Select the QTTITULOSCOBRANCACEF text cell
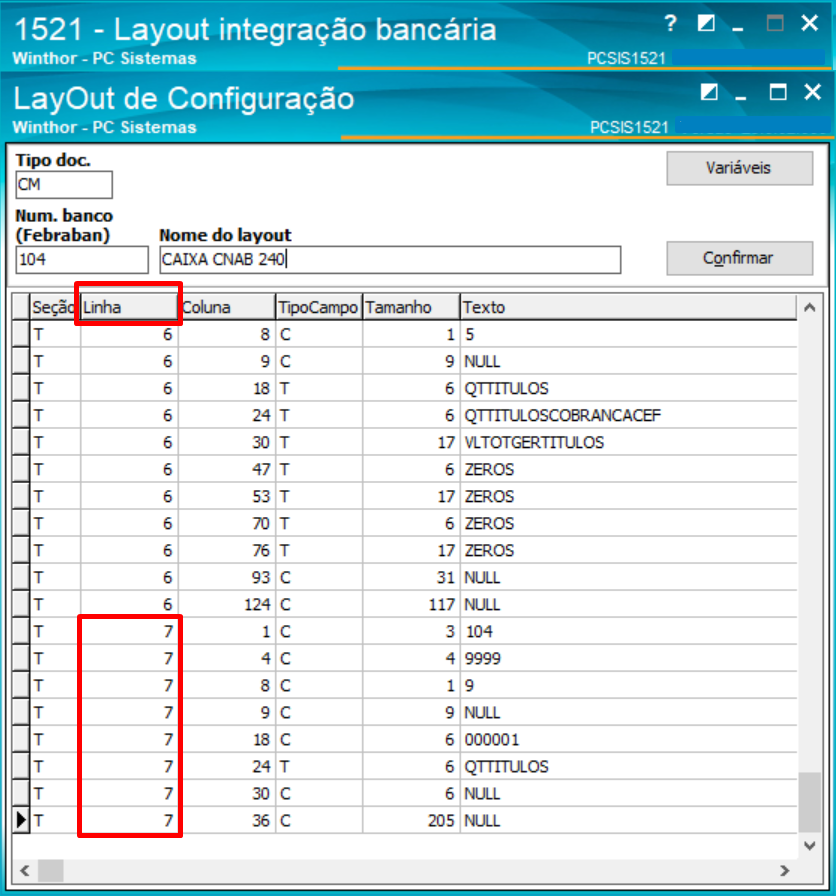Screen dimensions: 836x896 (x=628, y=415)
